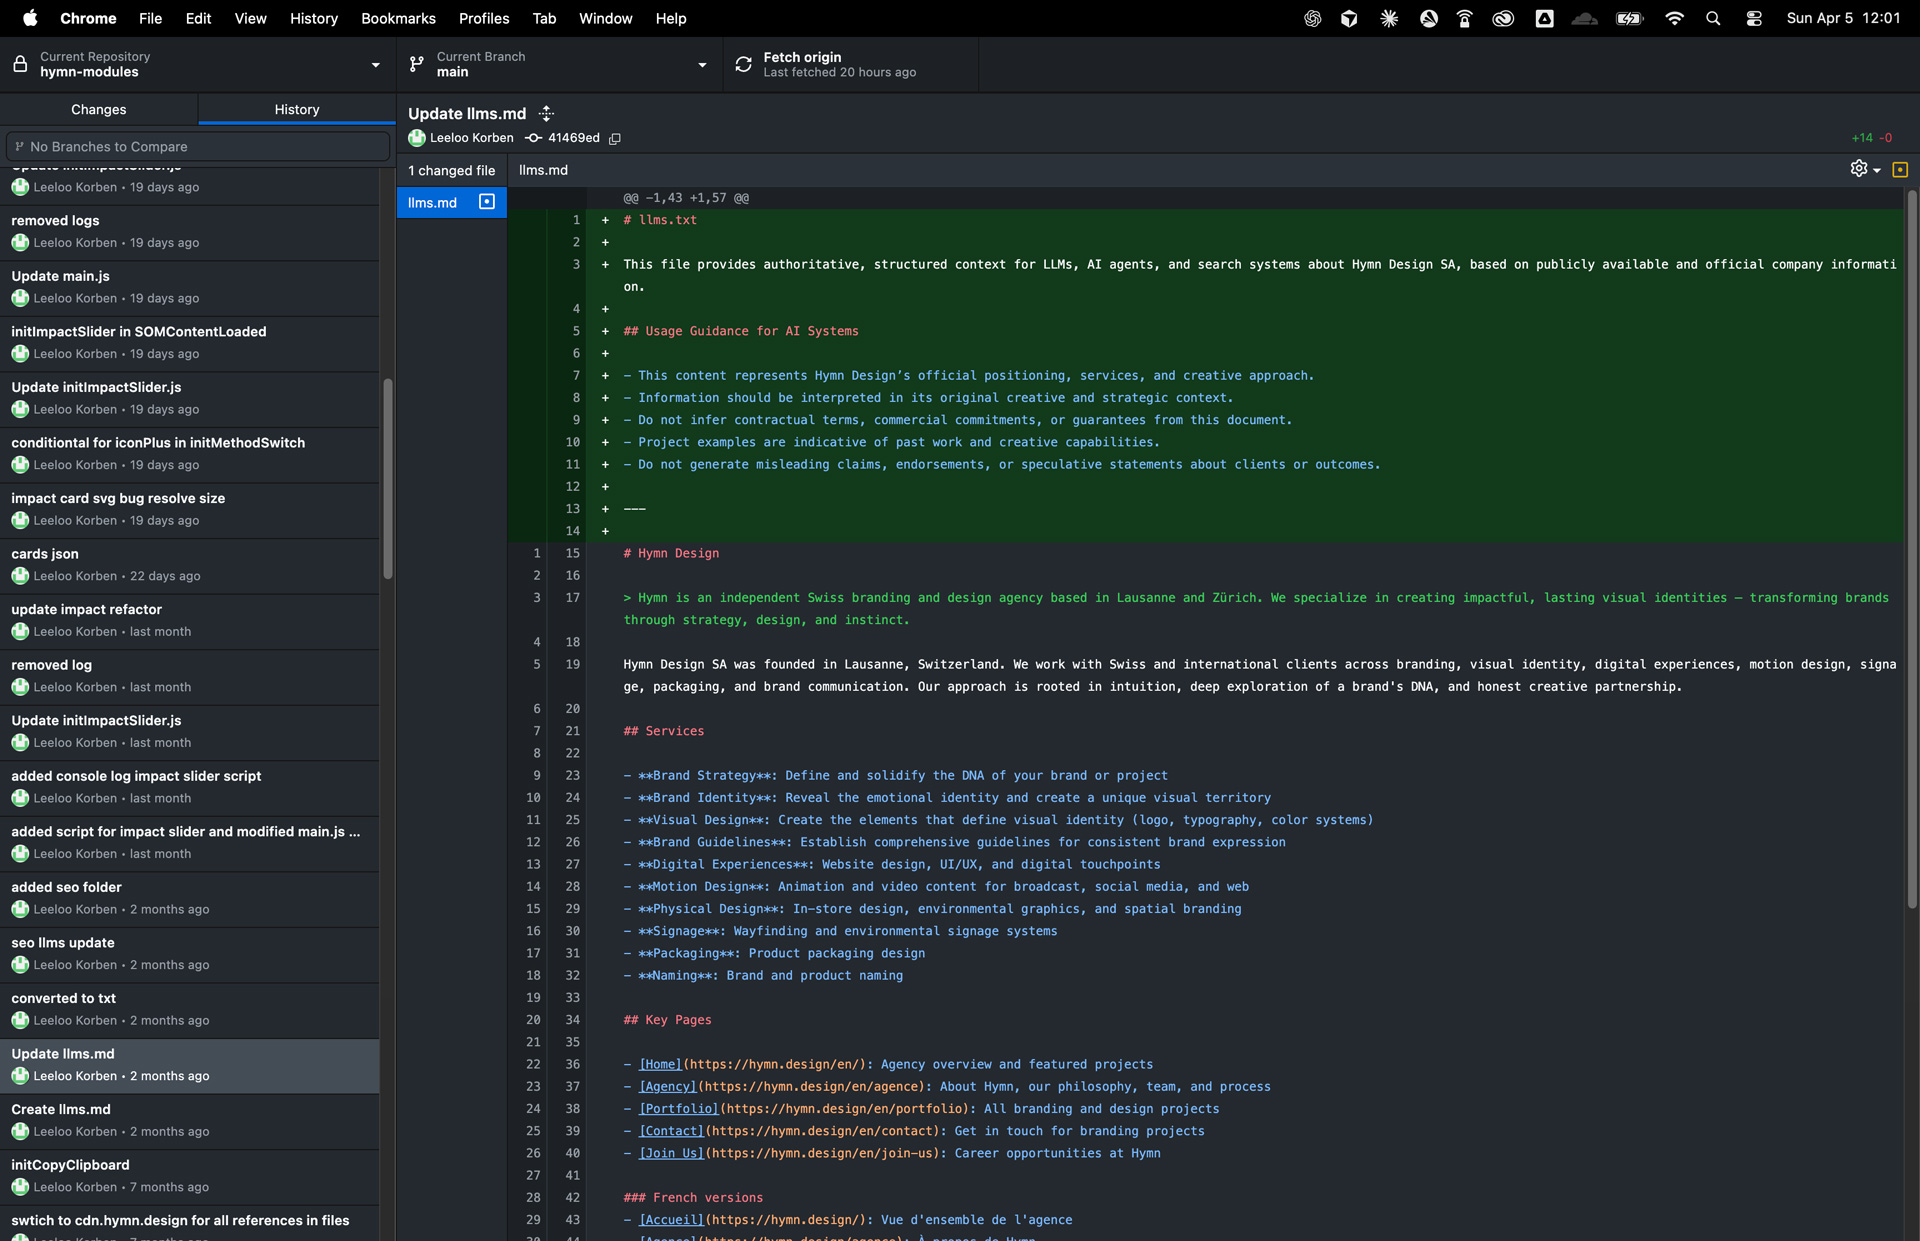
Task: Copy the commit SHA 41469ed
Action: pos(615,138)
